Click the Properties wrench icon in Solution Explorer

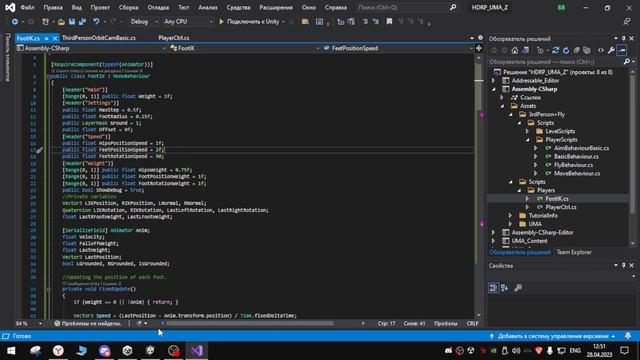click(x=611, y=50)
